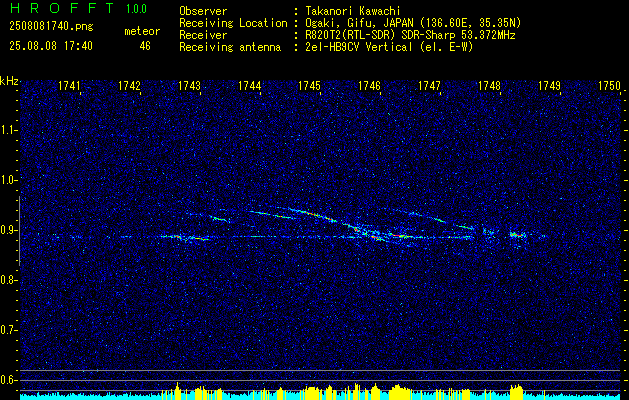Viewport: 629px width, 400px height.
Task: Click the HROFFT title text
Action: pos(62,8)
